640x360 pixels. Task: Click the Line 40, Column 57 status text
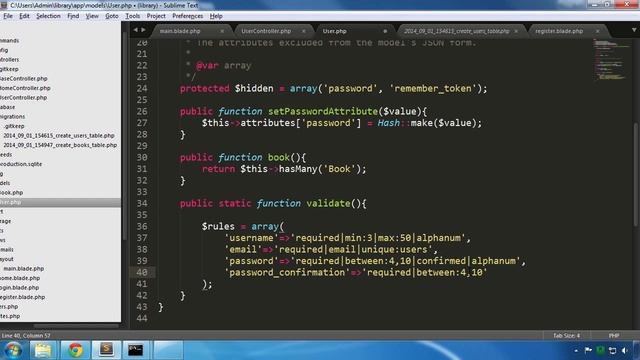coord(26,336)
